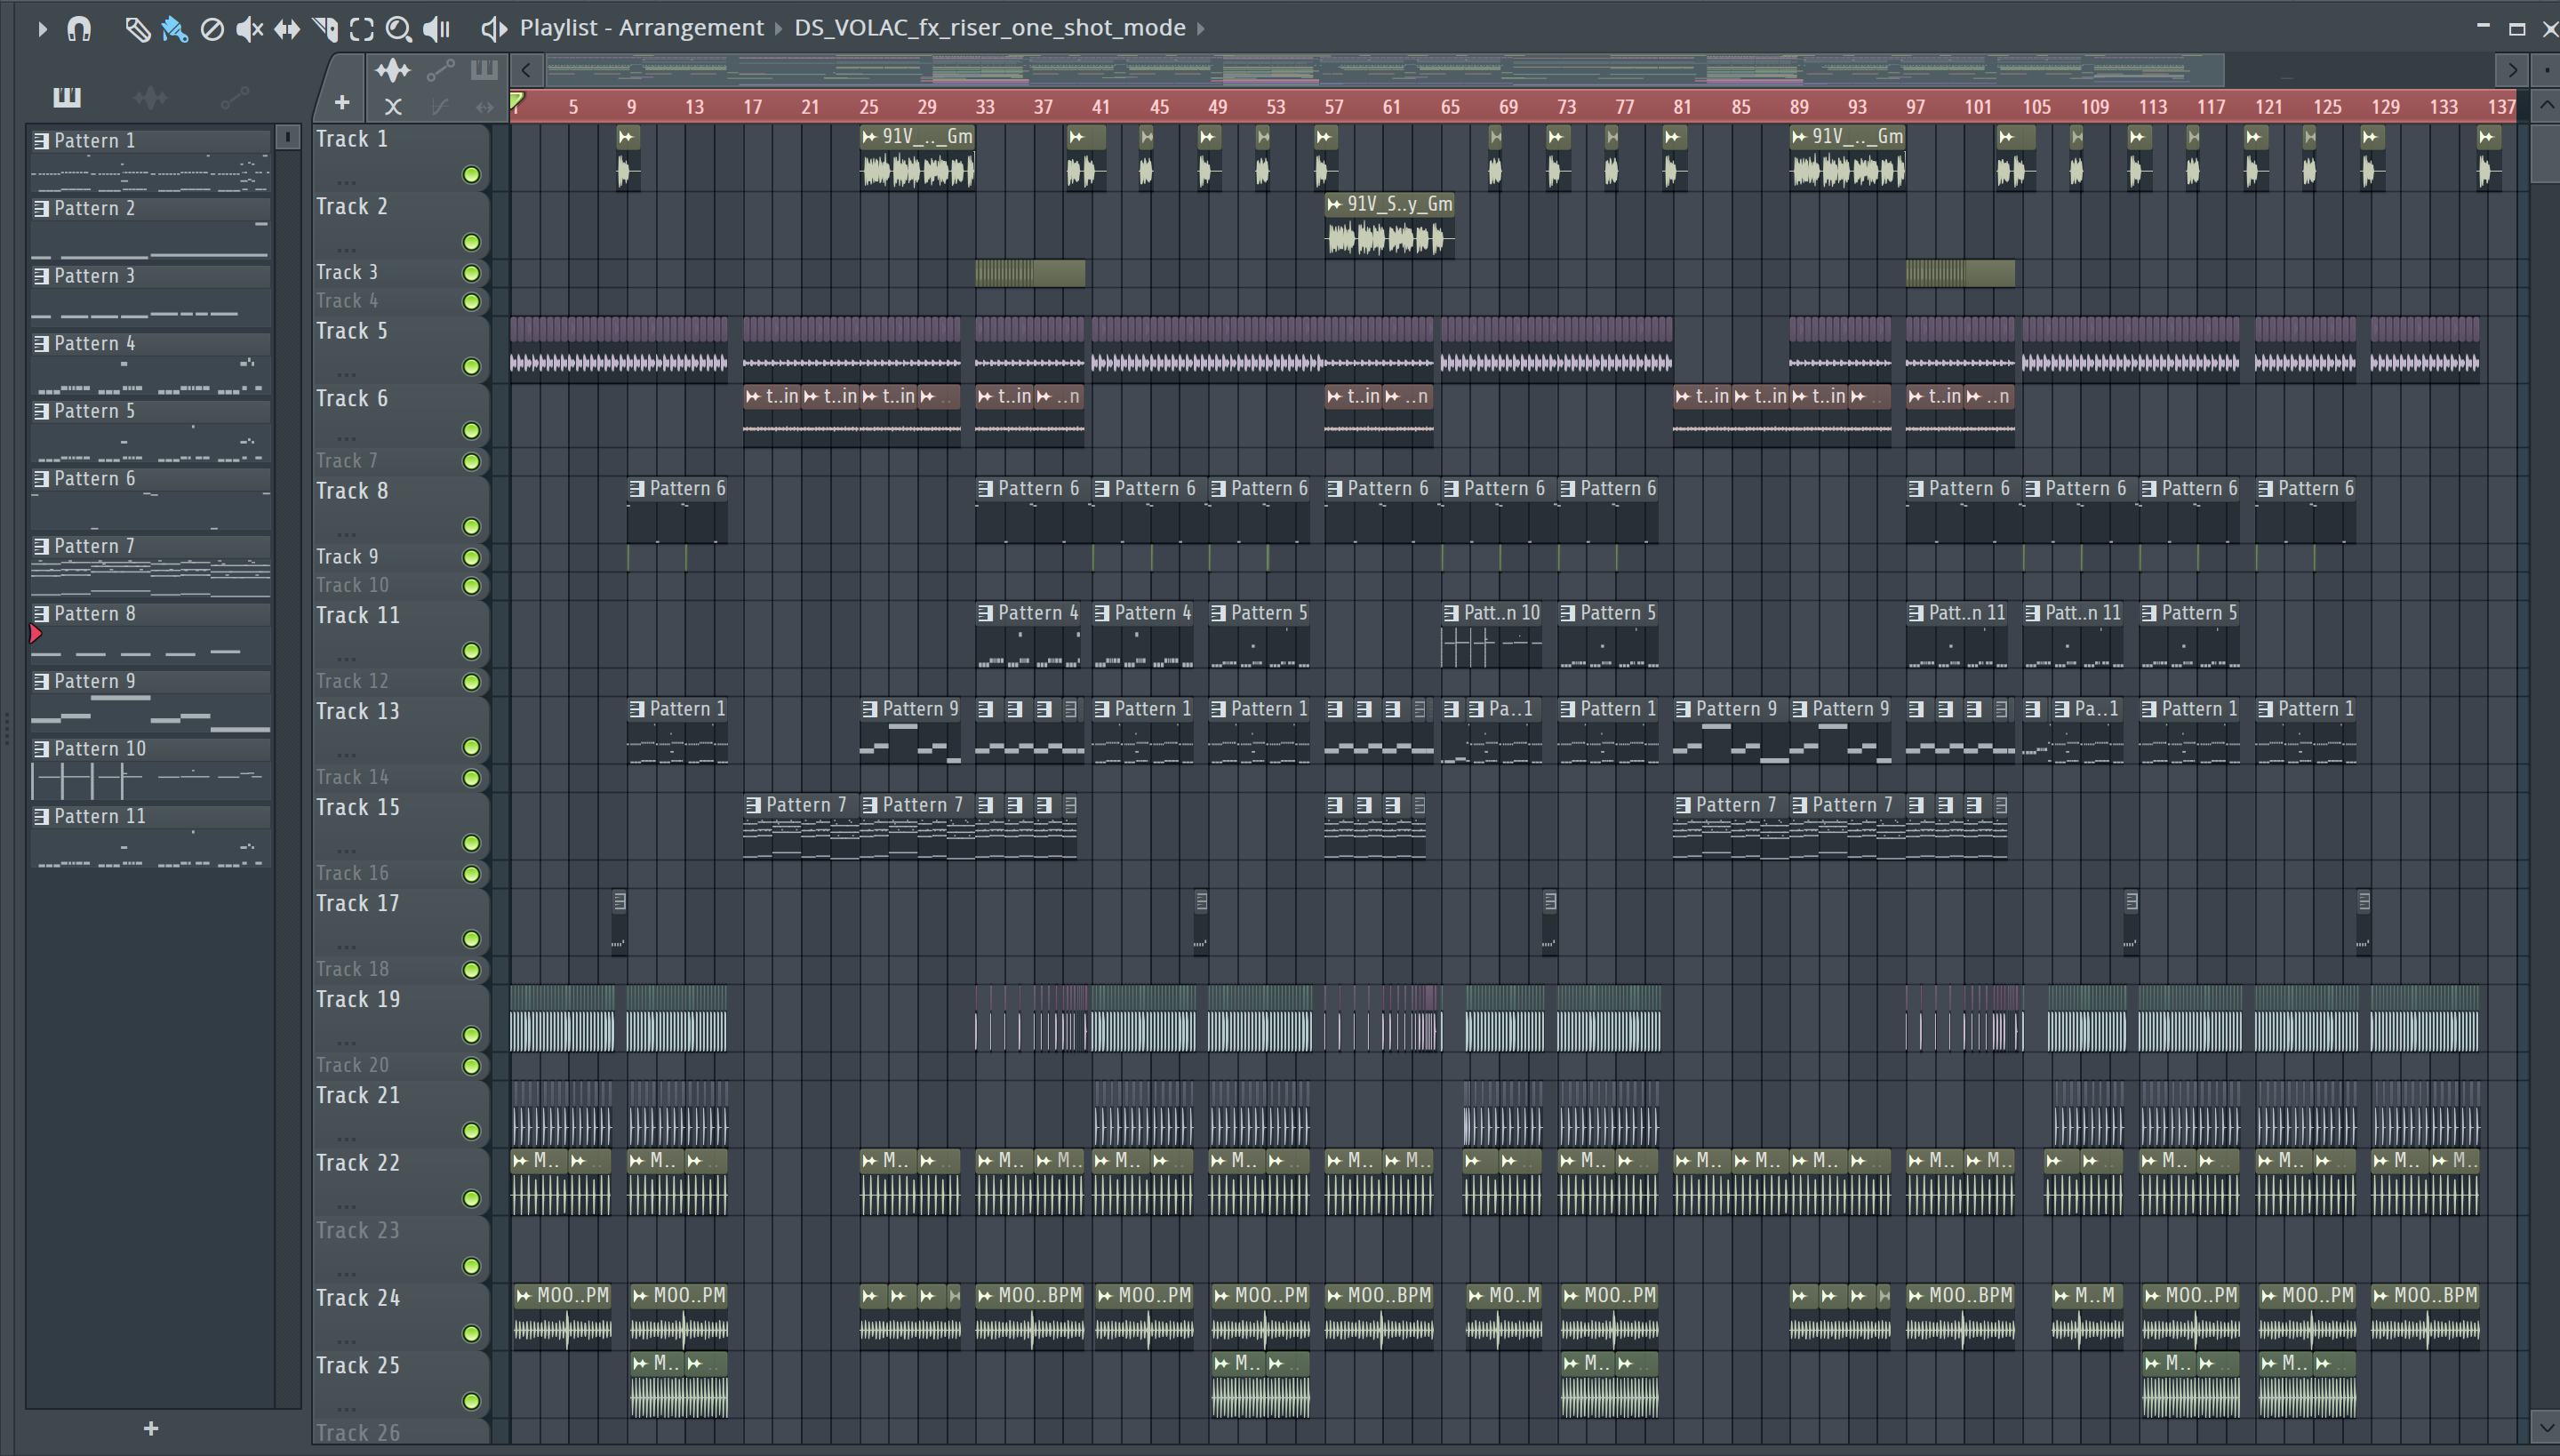Toggle Track 8 mute LED
The image size is (2560, 1456).
[471, 527]
